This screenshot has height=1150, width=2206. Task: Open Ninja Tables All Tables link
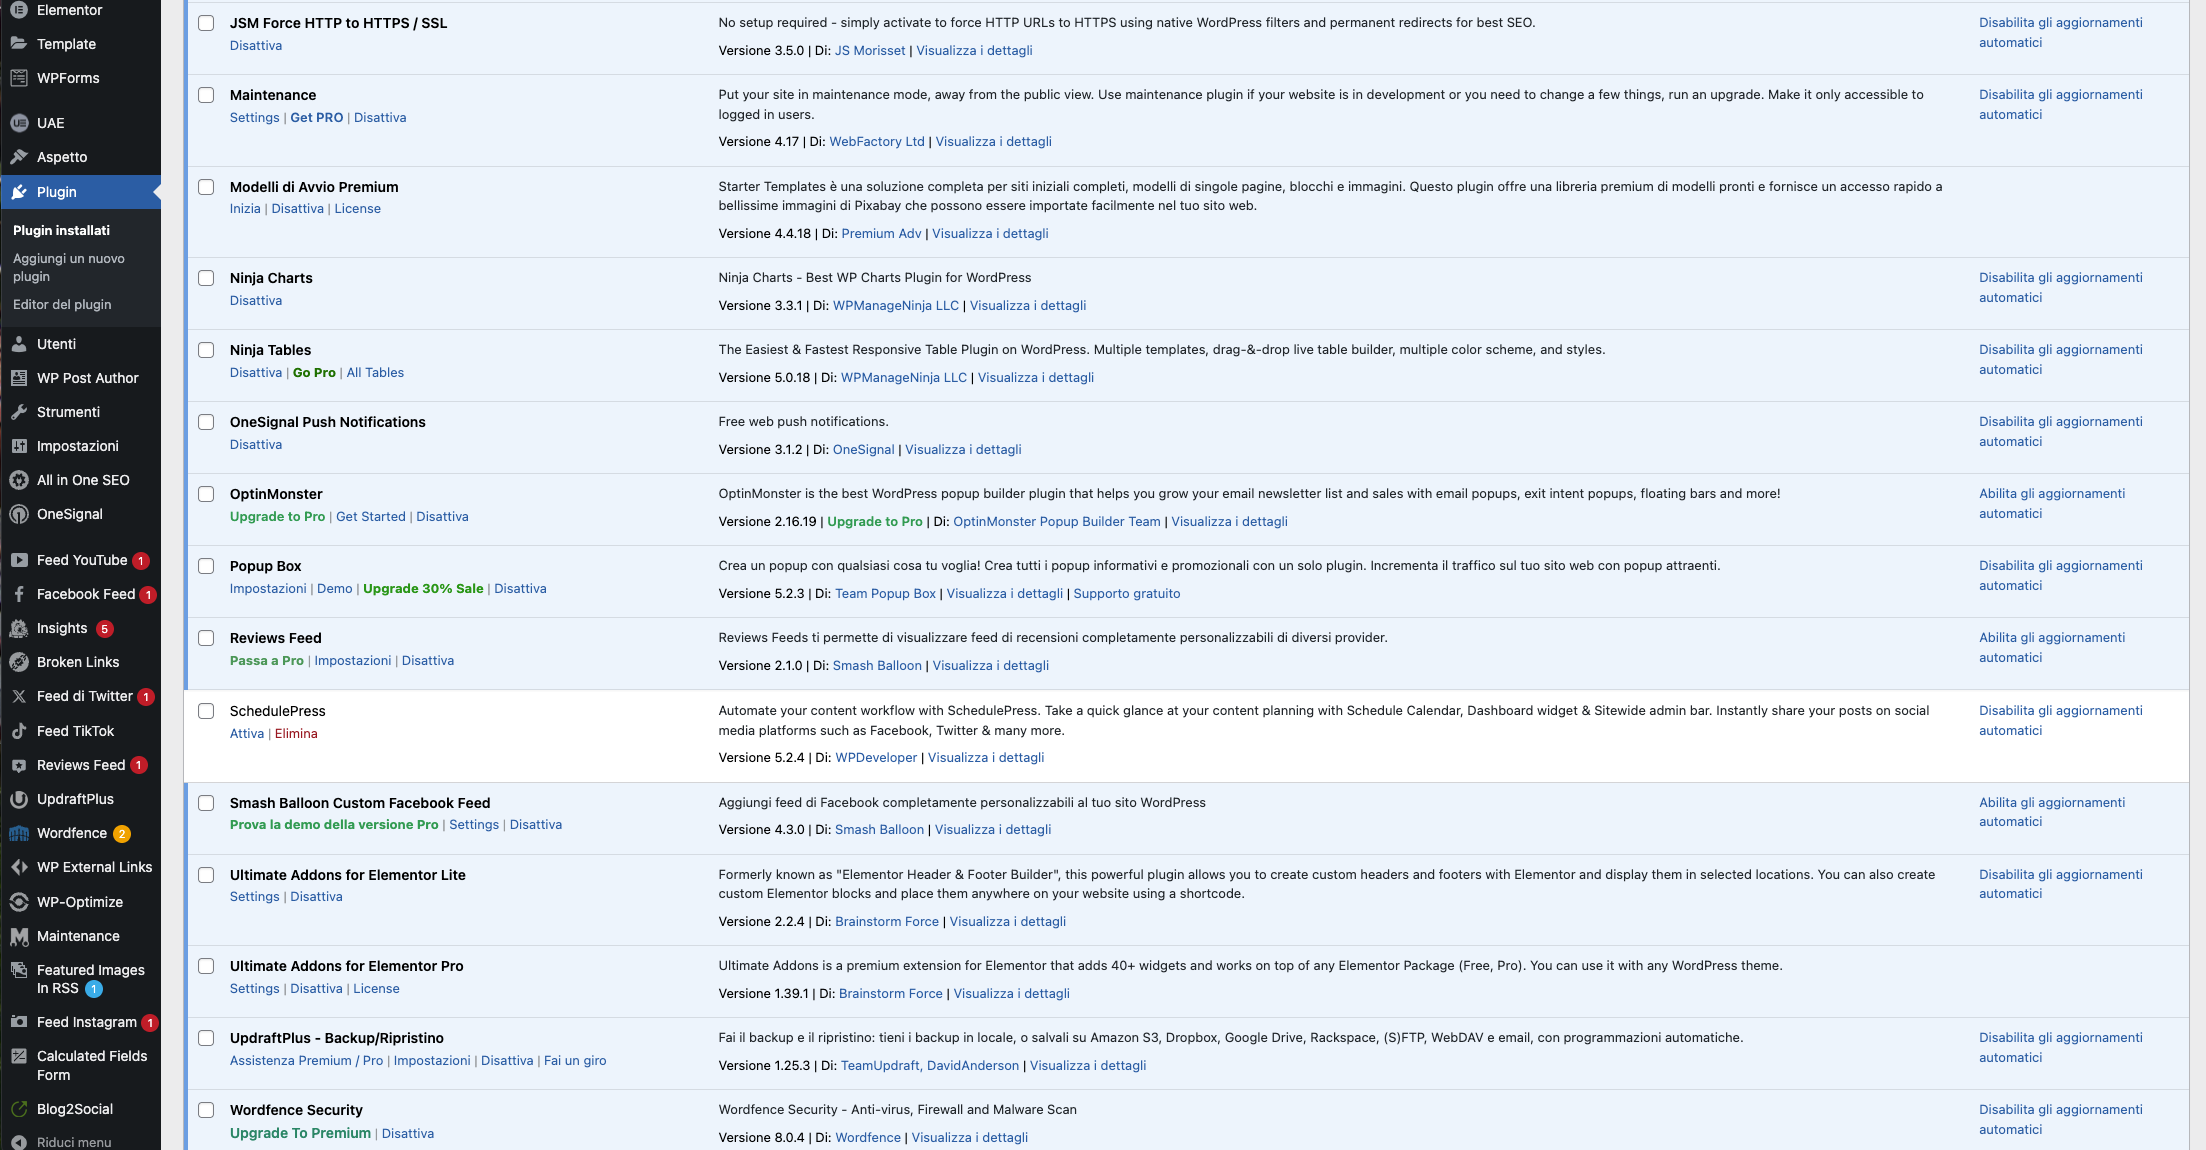click(x=375, y=372)
